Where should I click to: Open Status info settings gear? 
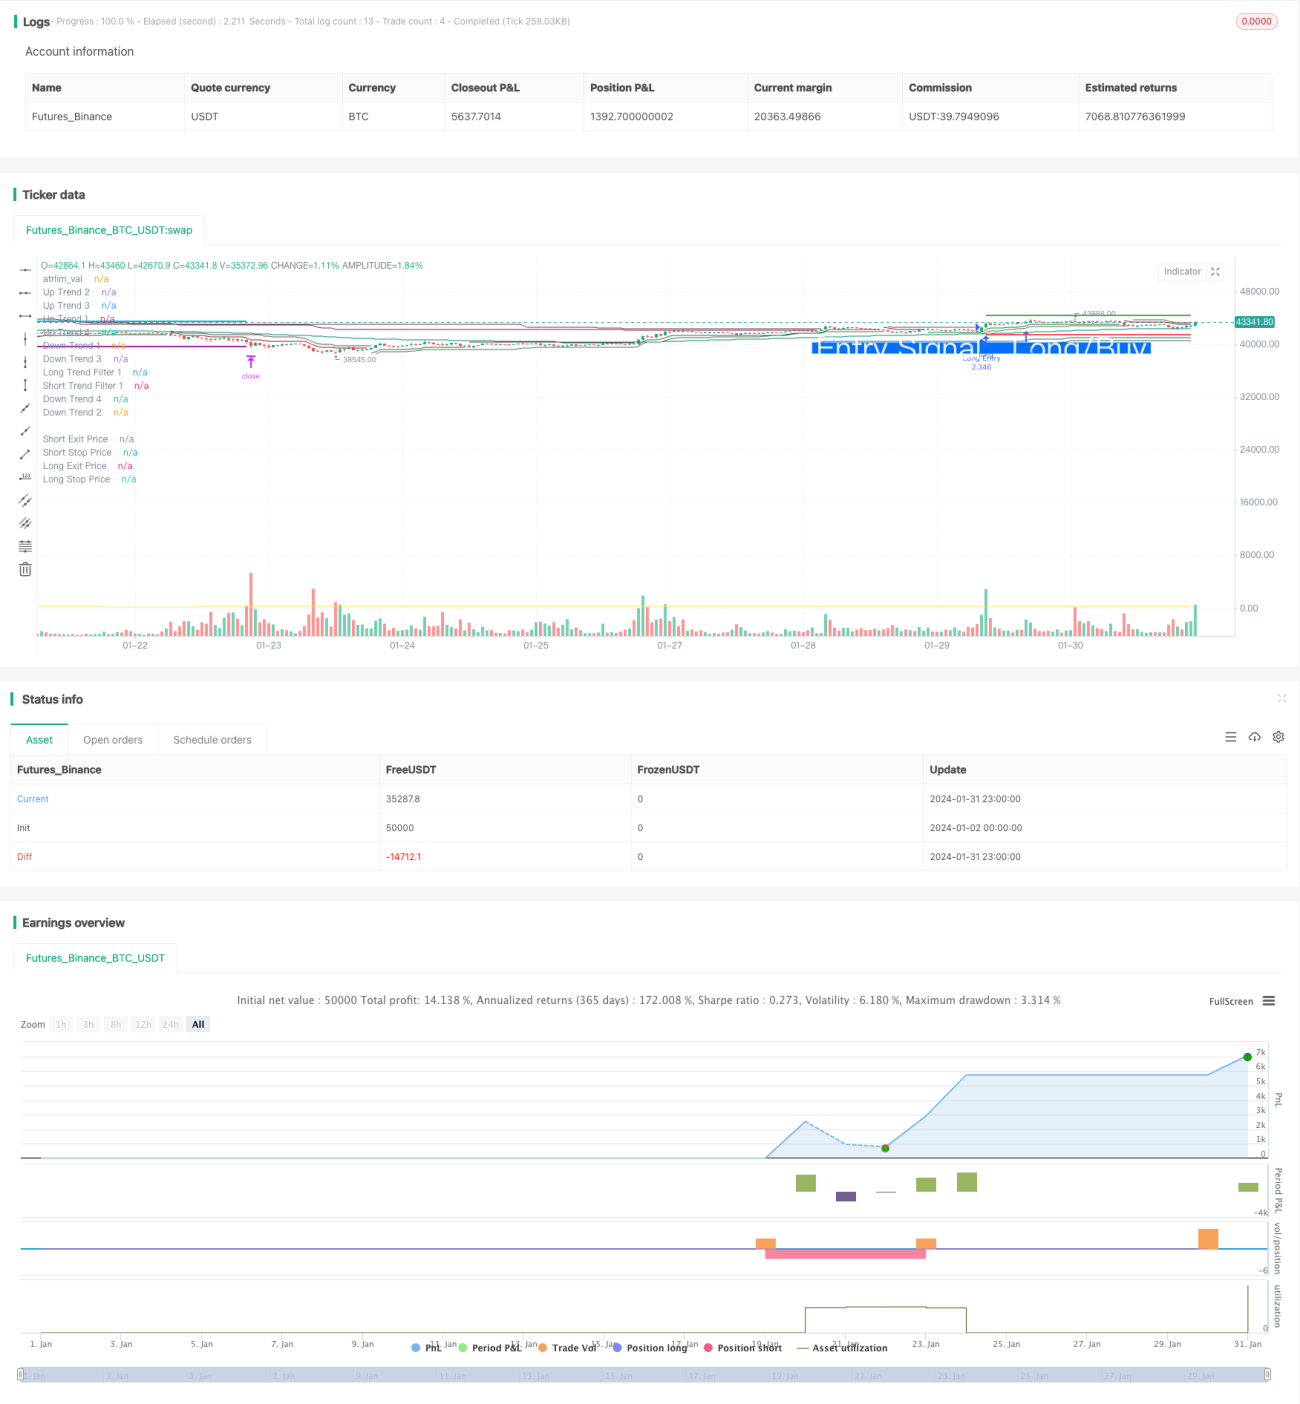1278,737
